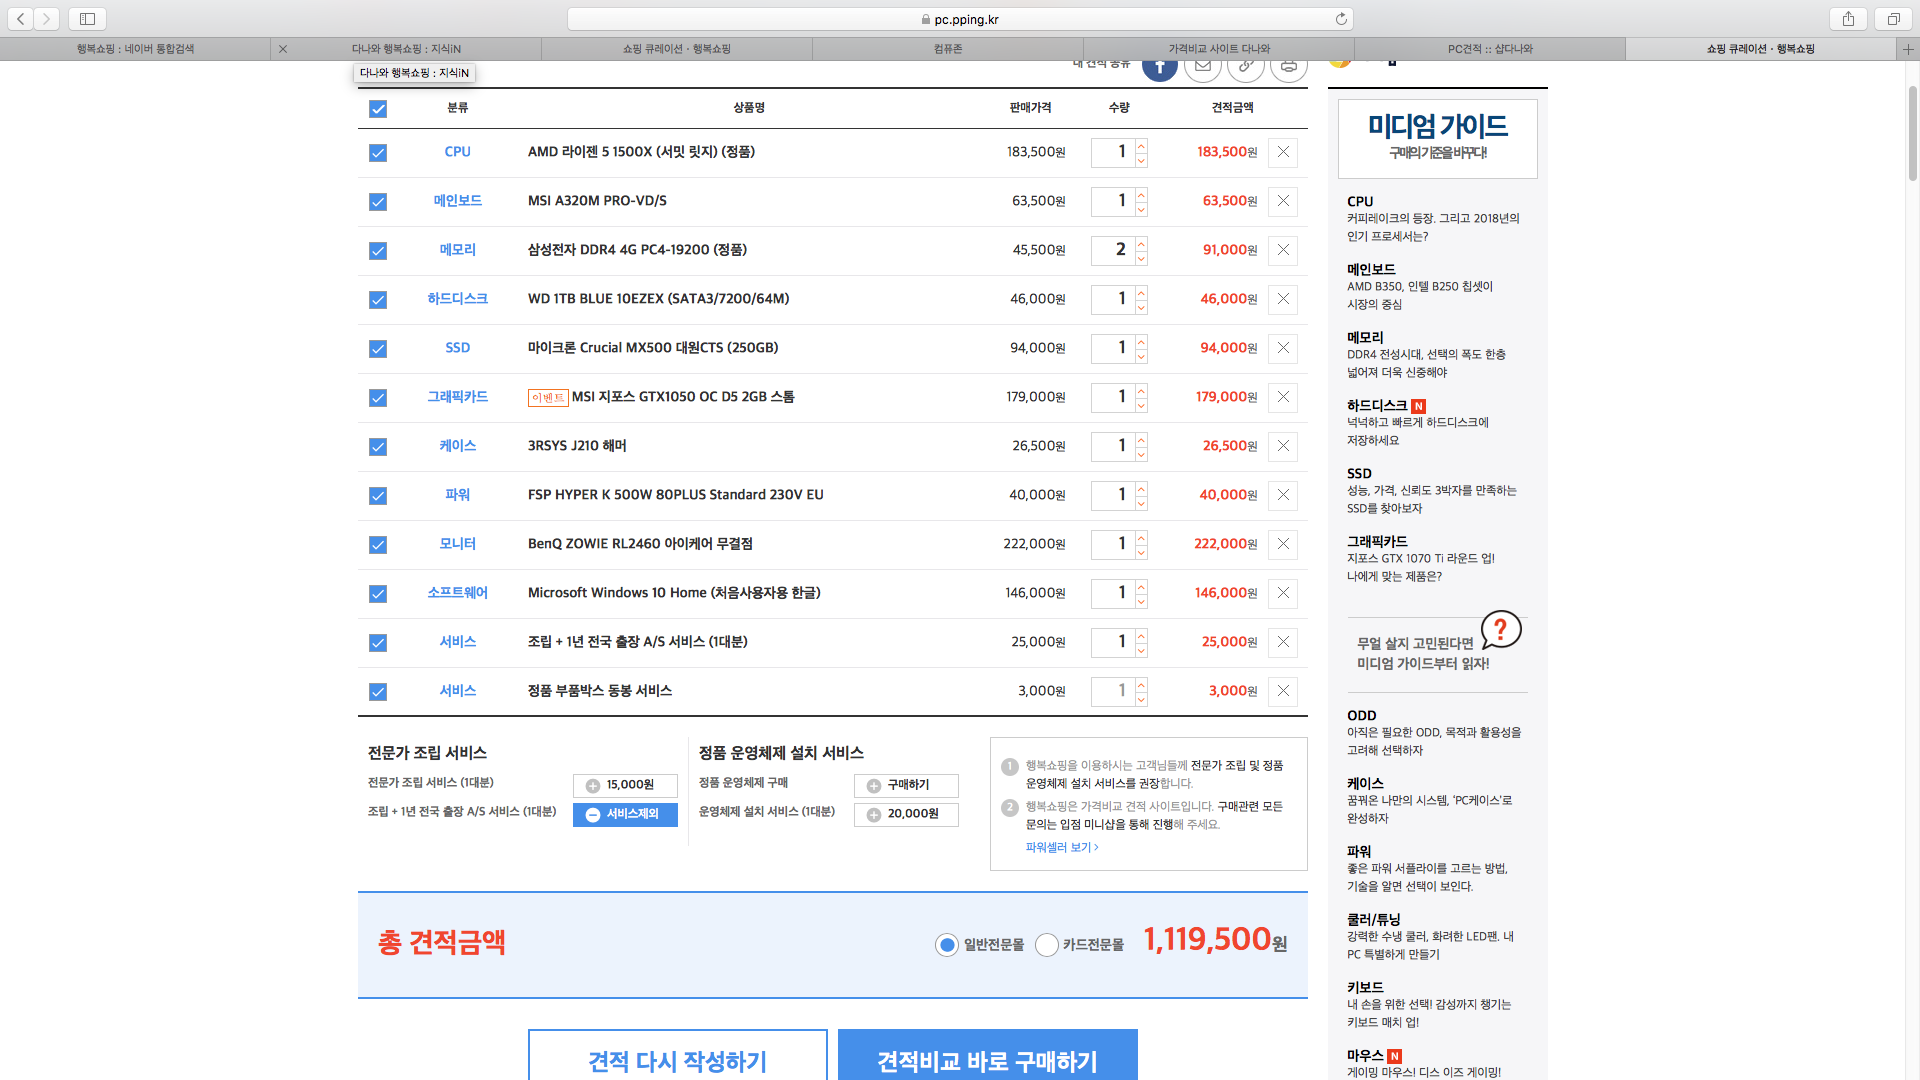
Task: Show the Safari sidebar
Action: (87, 19)
